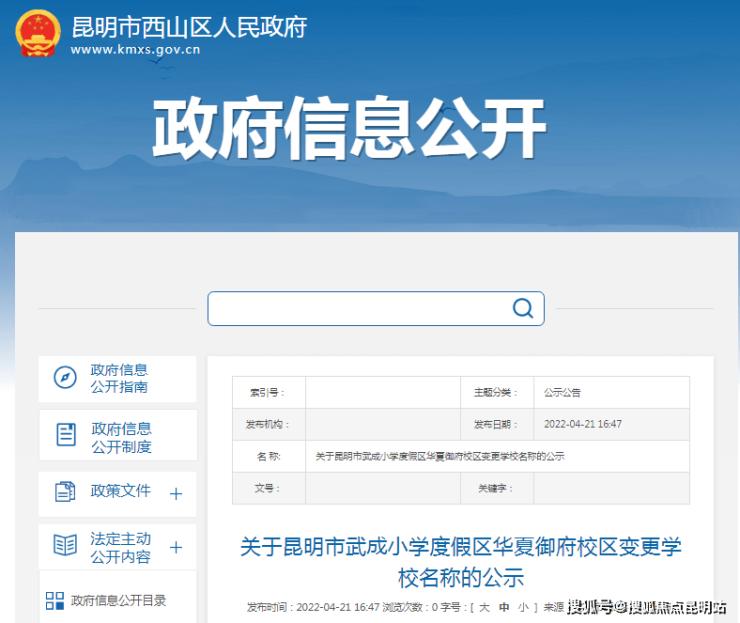Select the 政策文件 sidebar entry
Image resolution: width=740 pixels, height=623 pixels.
(120, 491)
